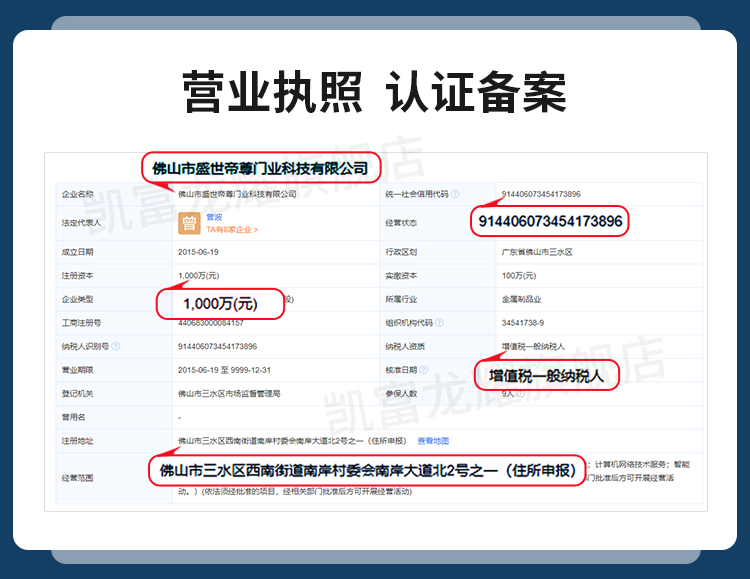Click taxpayer ID value in 纳税人识别号 row
The height and width of the screenshot is (579, 750).
pyautogui.click(x=217, y=346)
